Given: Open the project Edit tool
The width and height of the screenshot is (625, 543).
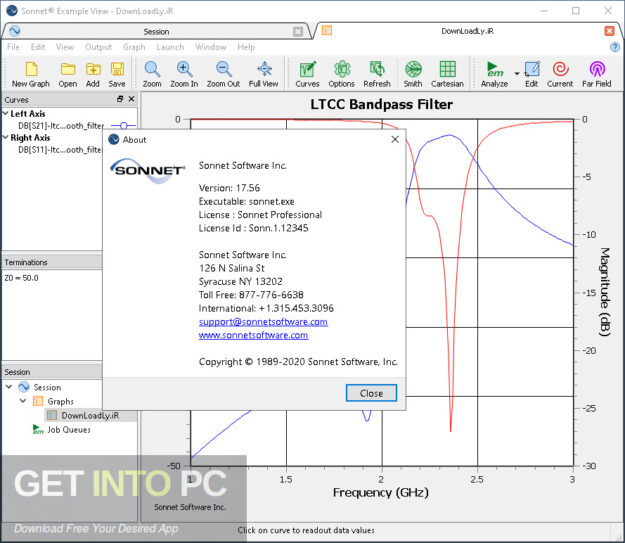Looking at the screenshot, I should tap(532, 74).
